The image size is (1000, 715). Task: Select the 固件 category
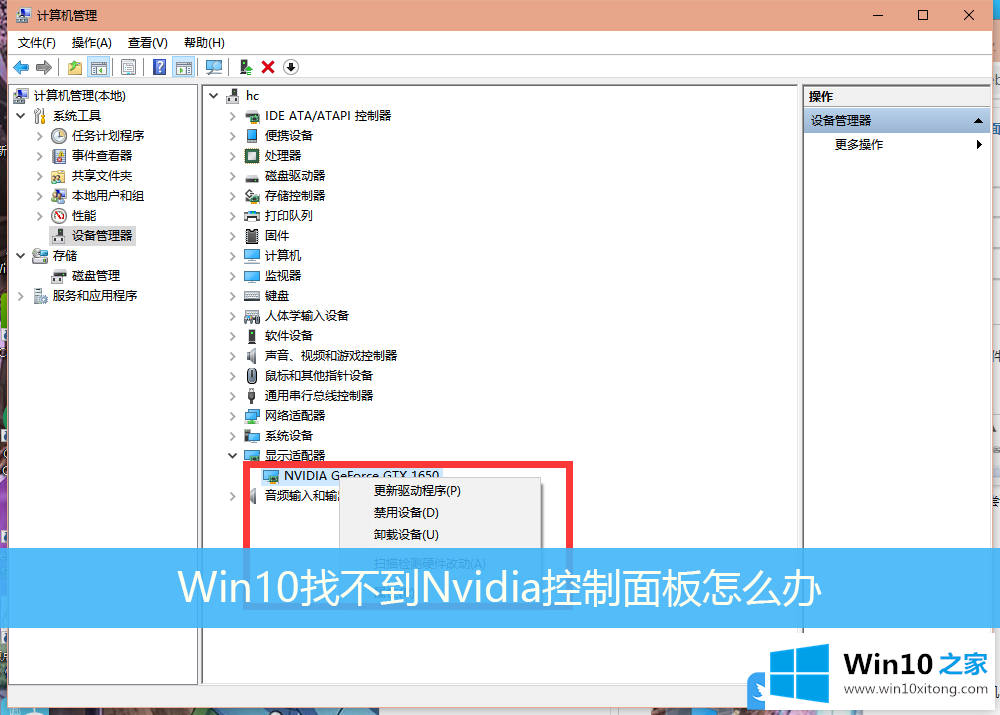coord(277,236)
